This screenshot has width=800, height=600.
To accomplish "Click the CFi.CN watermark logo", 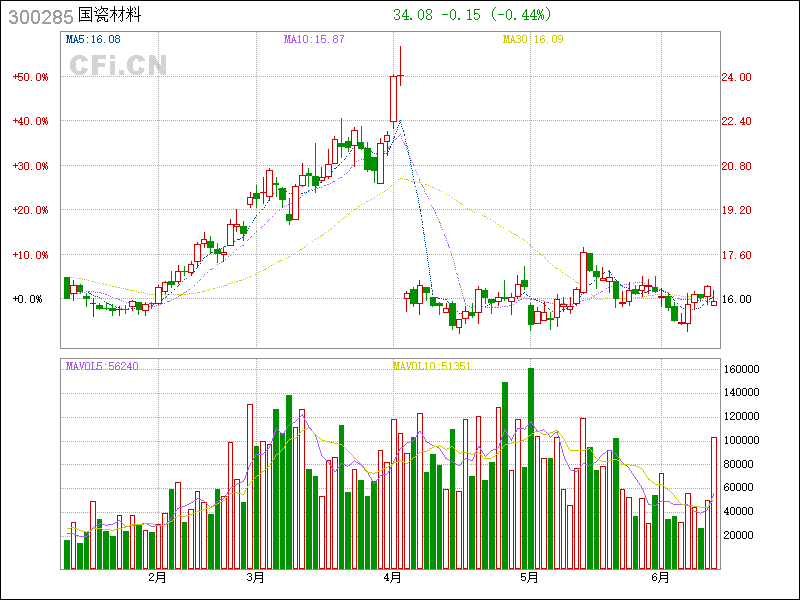I will [x=118, y=65].
